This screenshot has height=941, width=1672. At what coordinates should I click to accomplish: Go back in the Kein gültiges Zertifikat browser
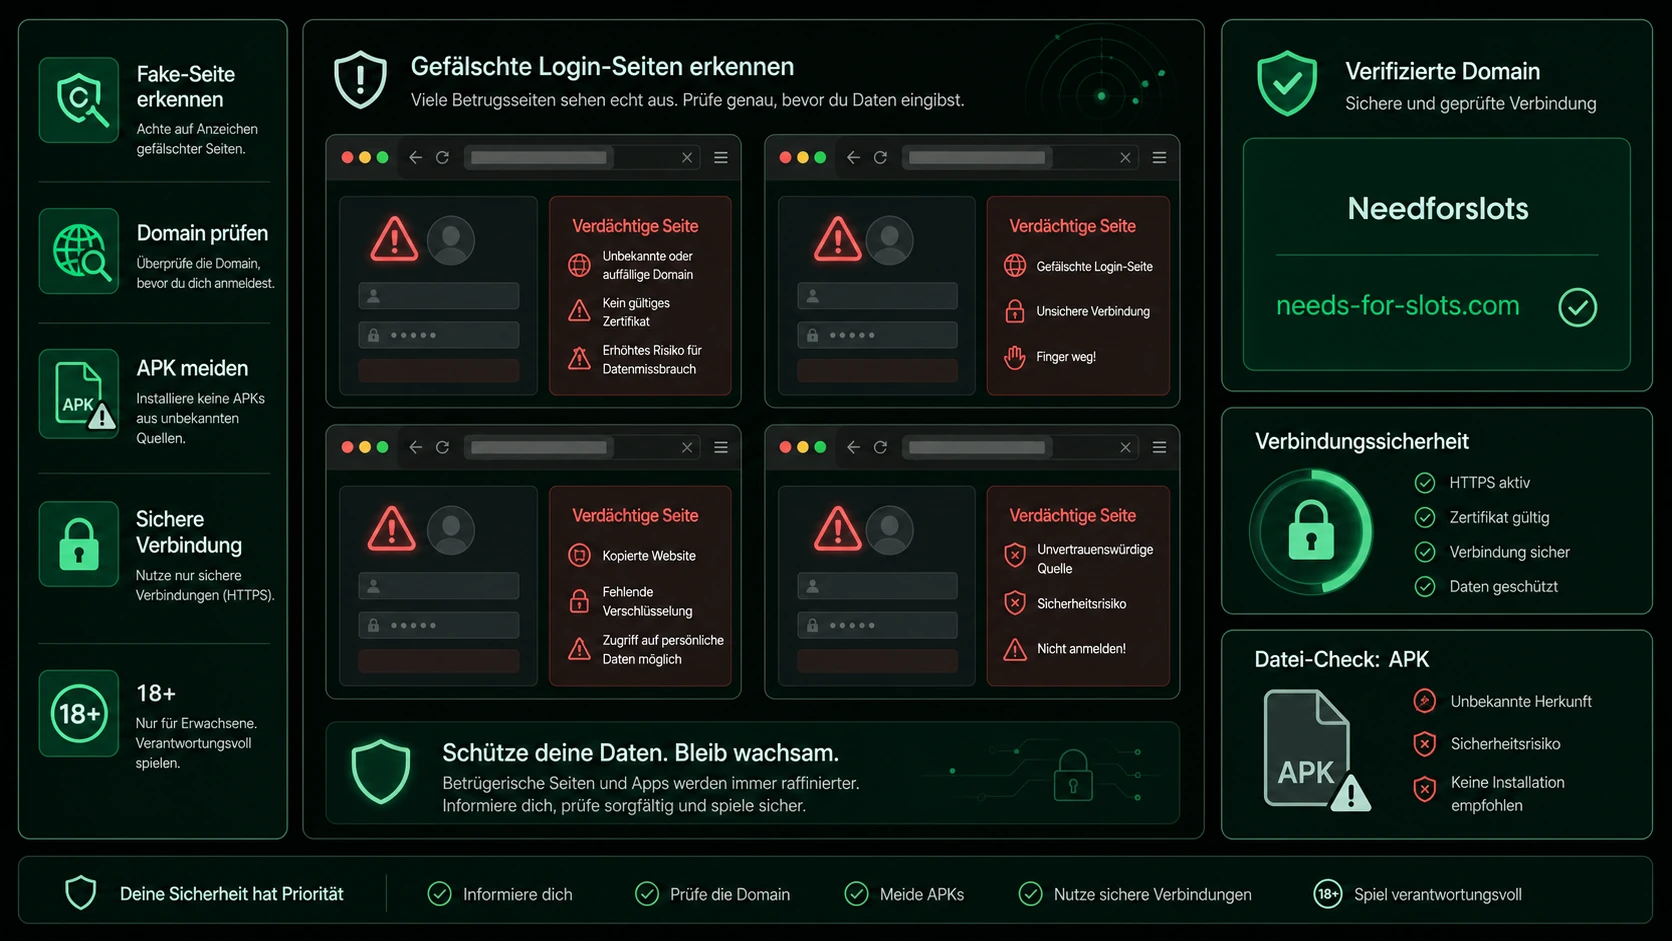coord(416,158)
